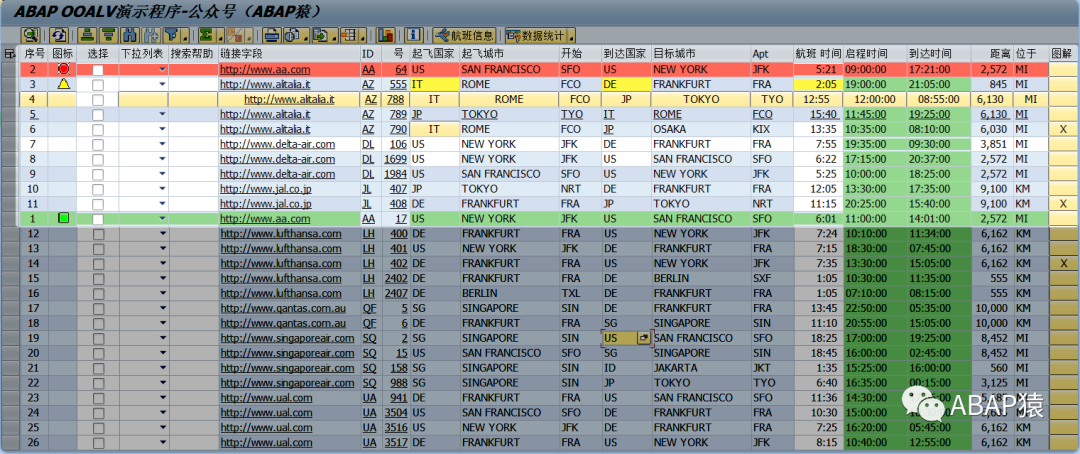Tick the selection checkbox in row 7
Image resolution: width=1080 pixels, height=454 pixels.
pyautogui.click(x=98, y=144)
